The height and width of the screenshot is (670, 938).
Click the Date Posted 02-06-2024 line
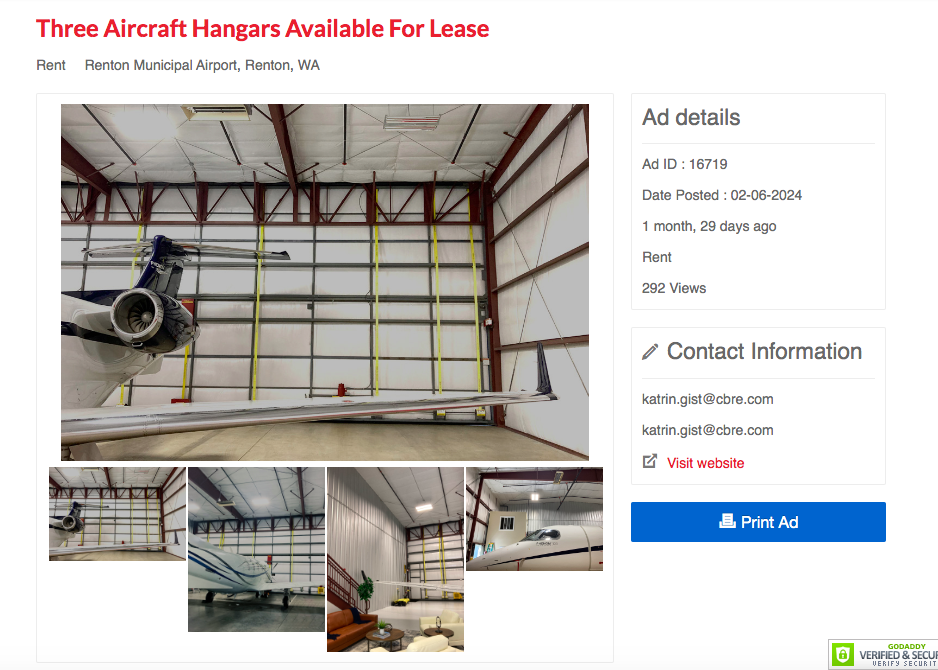pos(722,195)
